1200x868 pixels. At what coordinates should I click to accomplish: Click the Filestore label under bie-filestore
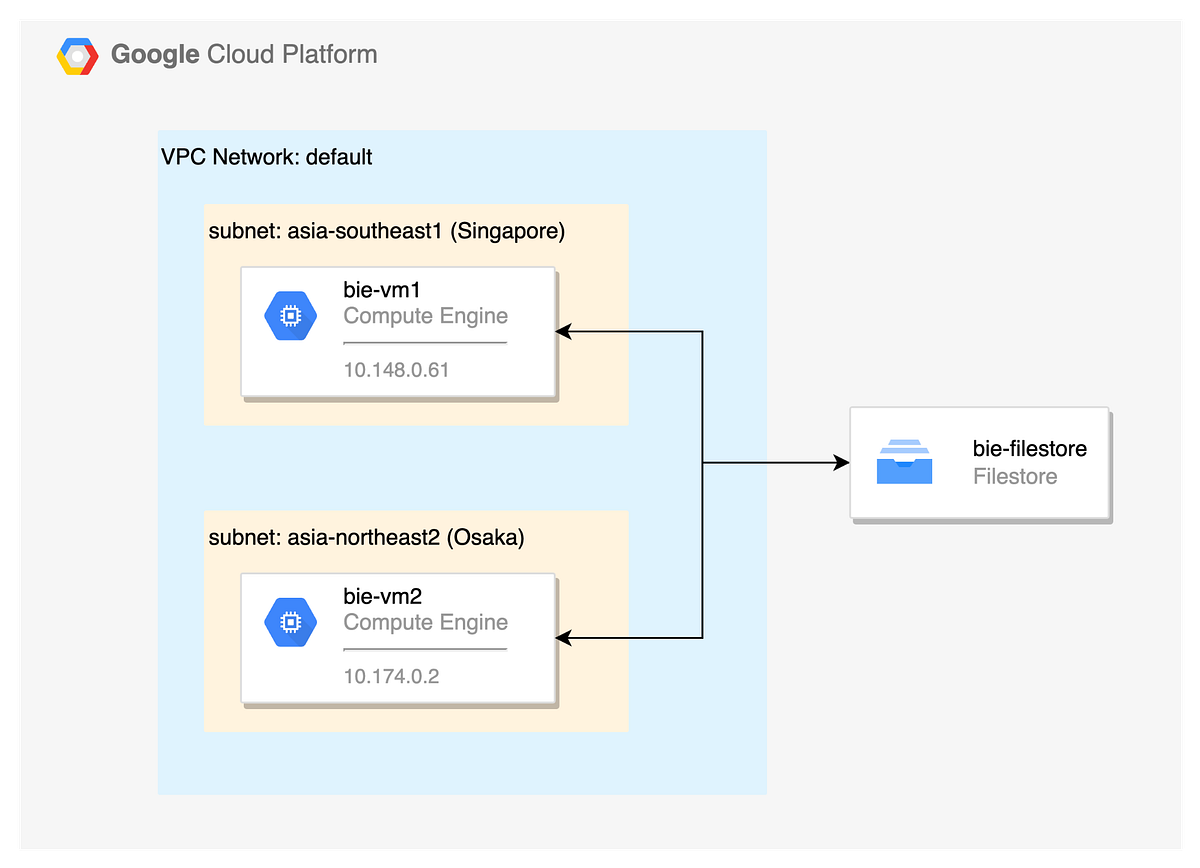point(1013,477)
